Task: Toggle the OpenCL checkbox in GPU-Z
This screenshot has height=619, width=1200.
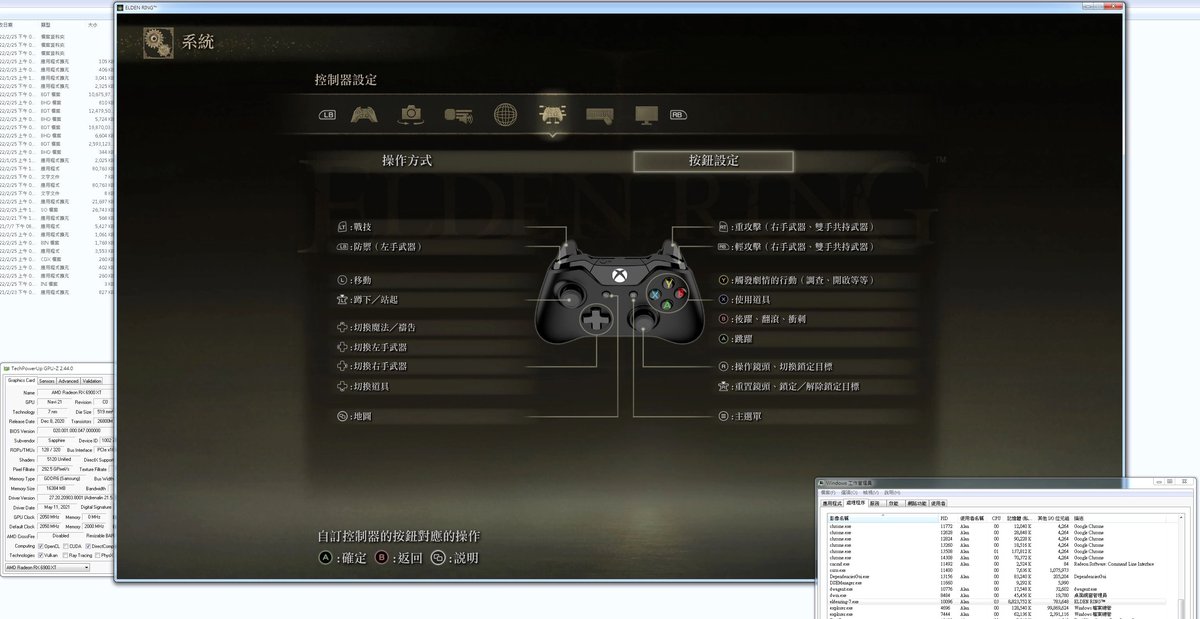Action: (x=40, y=546)
